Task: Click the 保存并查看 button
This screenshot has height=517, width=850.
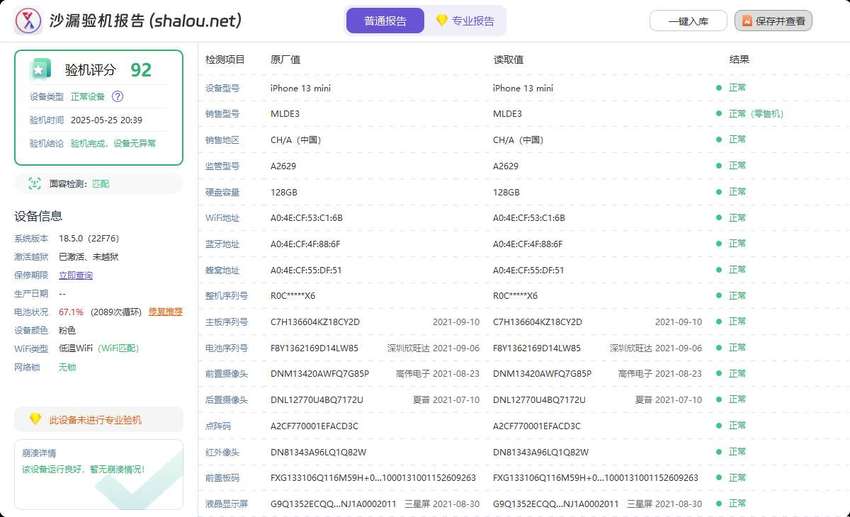Action: 773,21
